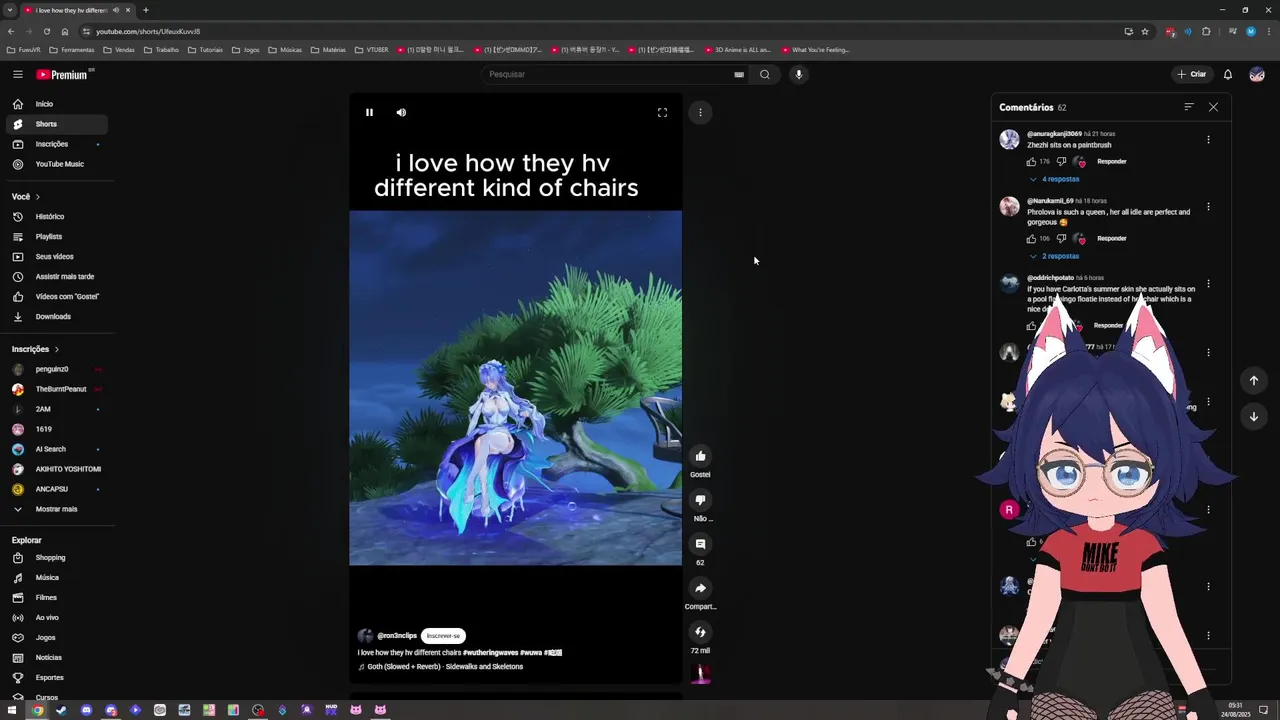
Task: Open the YouTube hamburger menu
Action: pyautogui.click(x=18, y=74)
